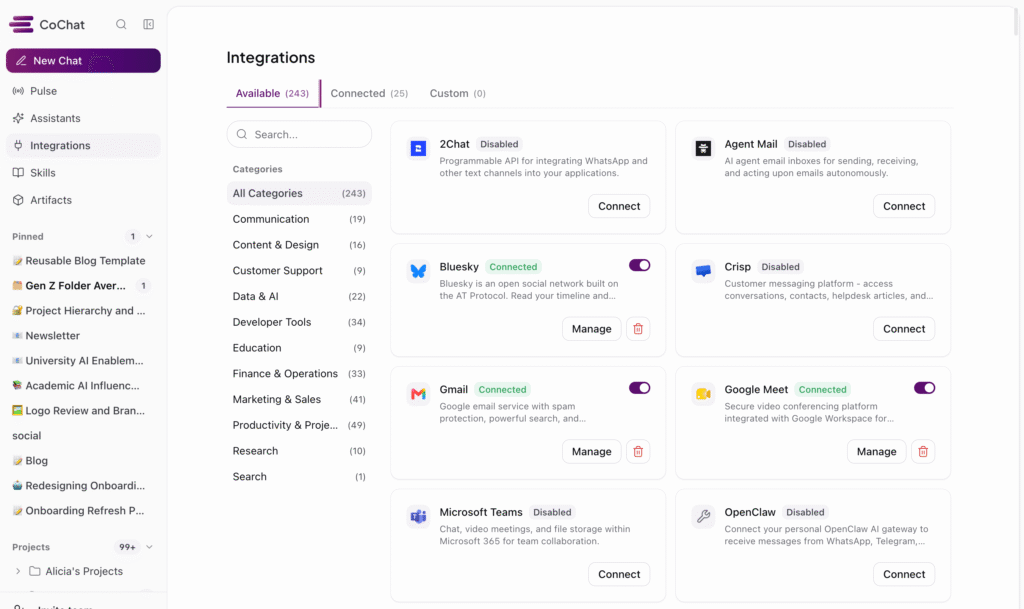The width and height of the screenshot is (1024, 609).
Task: Click the Assistants sparkle icon in sidebar
Action: (x=18, y=118)
